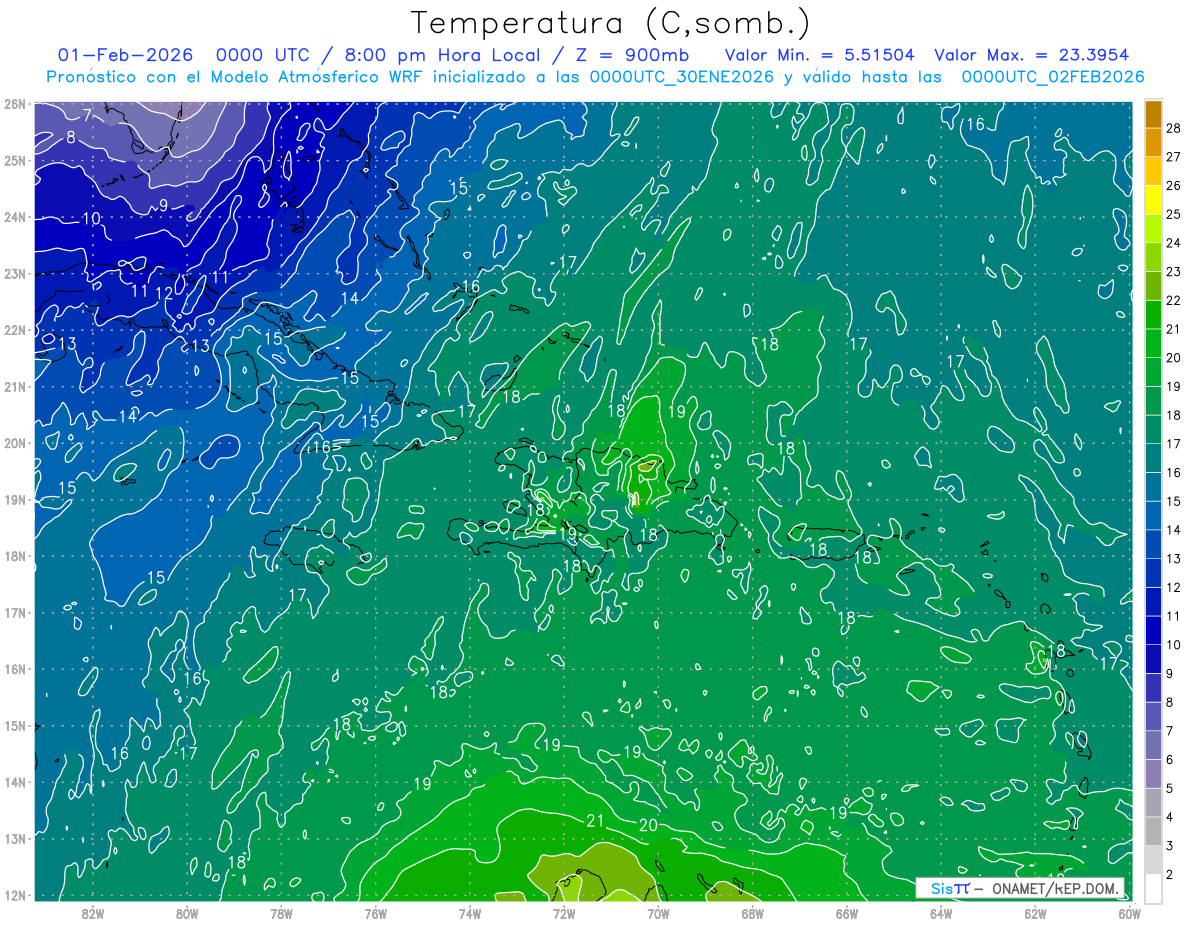1200x927 pixels.
Task: Click 'Valor Max. = 23.3954' text
Action: point(1032,55)
